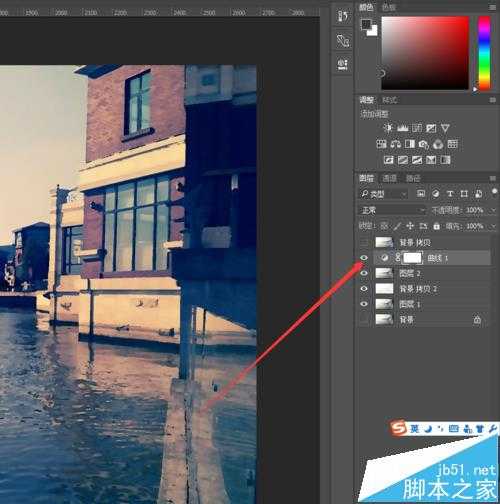Hide the 曲线 1 adjustment layer
This screenshot has height=504, width=500.
click(364, 258)
